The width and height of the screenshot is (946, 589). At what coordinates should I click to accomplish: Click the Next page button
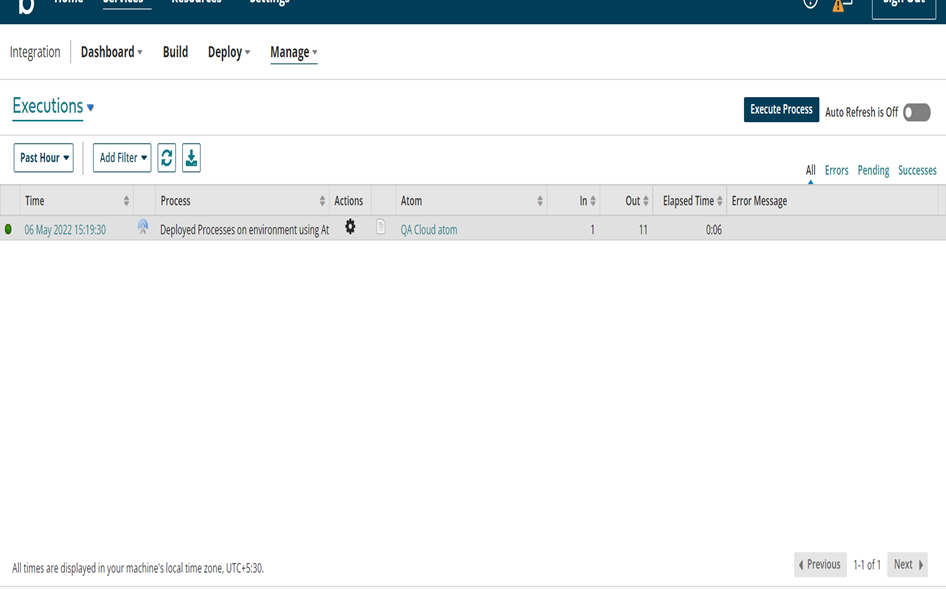[907, 564]
